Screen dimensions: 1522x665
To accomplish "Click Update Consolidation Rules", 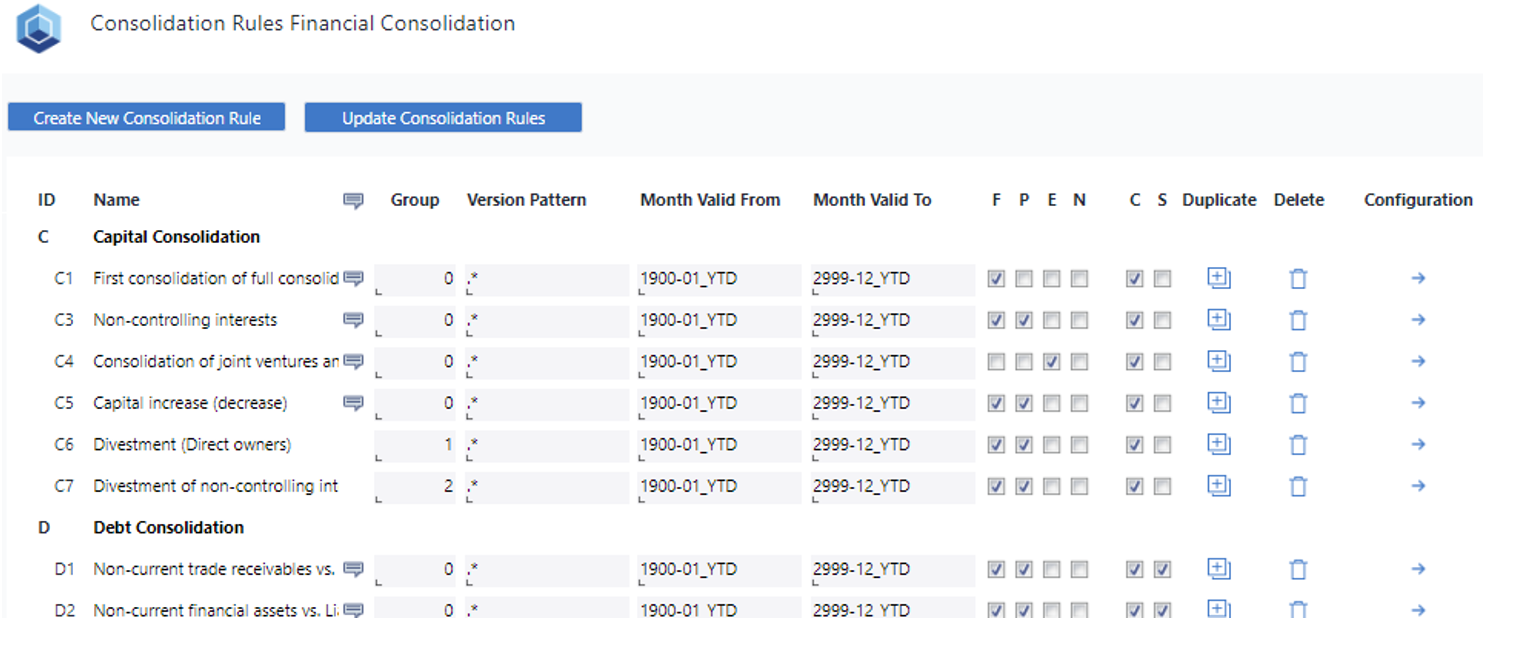I will (x=443, y=117).
